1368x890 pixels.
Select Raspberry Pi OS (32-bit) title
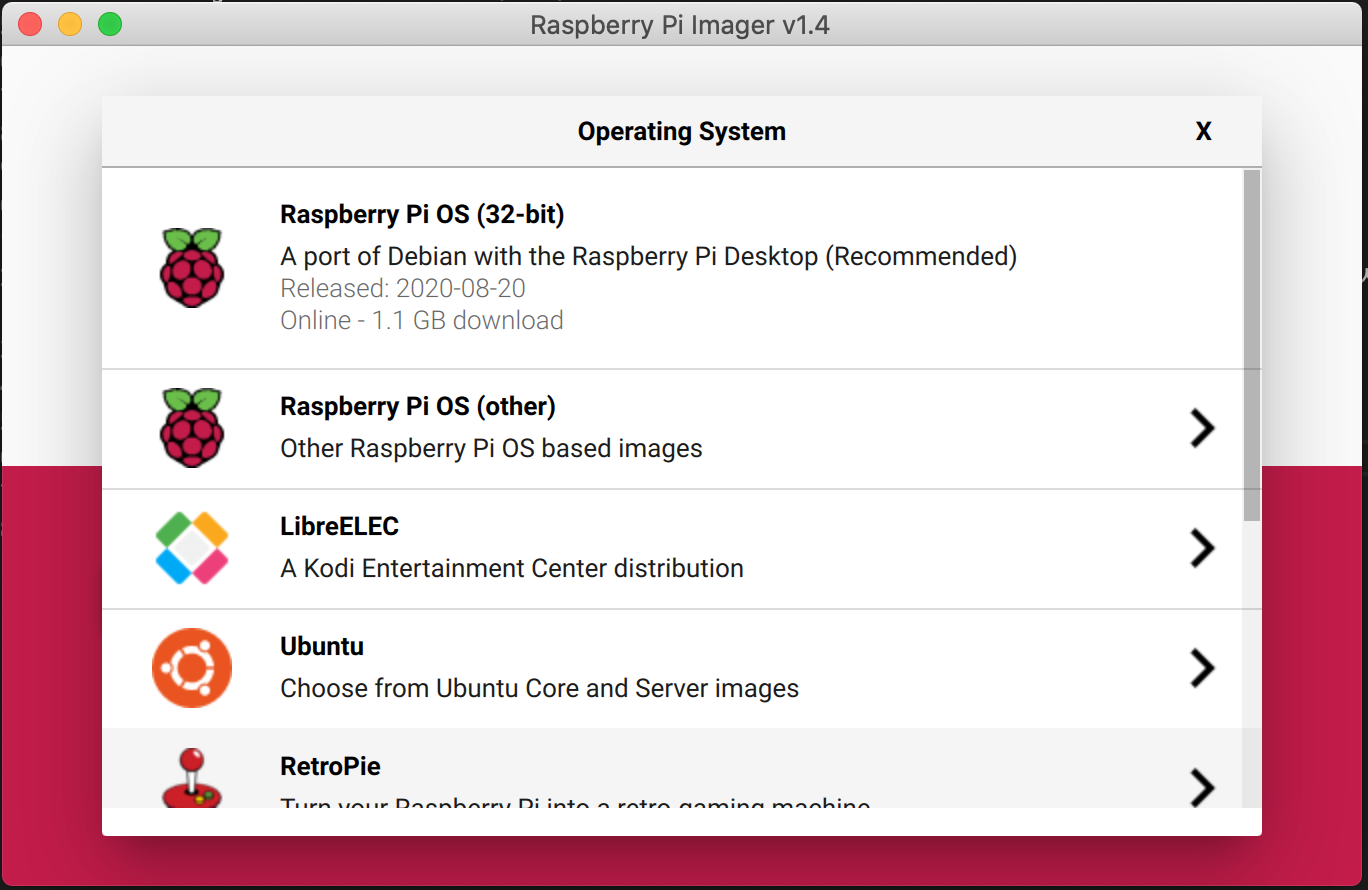point(422,215)
